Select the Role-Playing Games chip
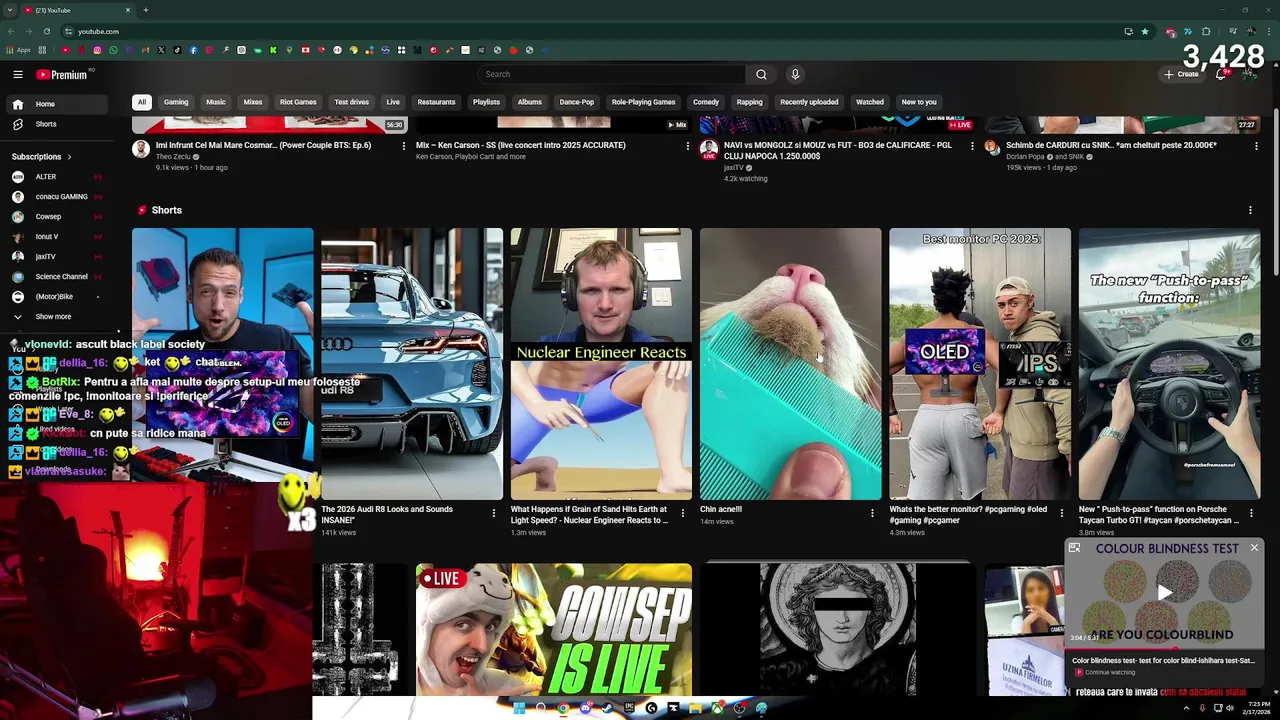Viewport: 1280px width, 720px height. (643, 102)
